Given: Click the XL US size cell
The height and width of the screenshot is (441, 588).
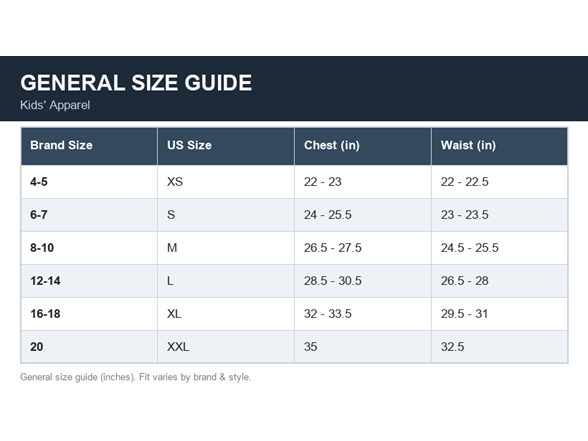Looking at the screenshot, I should click(x=226, y=314).
